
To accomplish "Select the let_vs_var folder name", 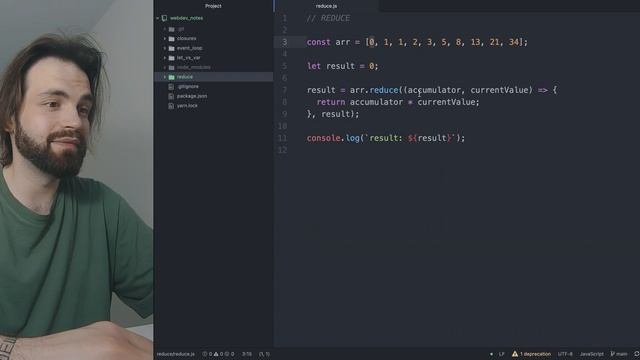I will coord(189,58).
